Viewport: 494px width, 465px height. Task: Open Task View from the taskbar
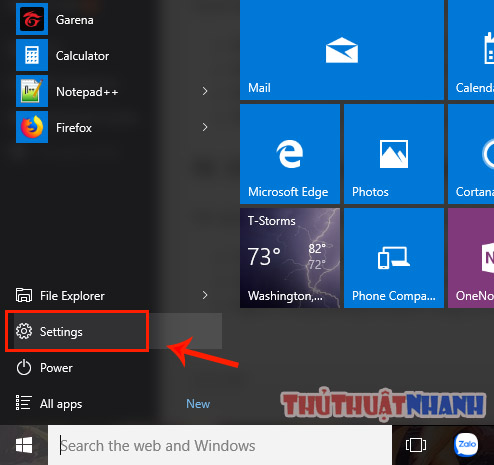tap(416, 445)
